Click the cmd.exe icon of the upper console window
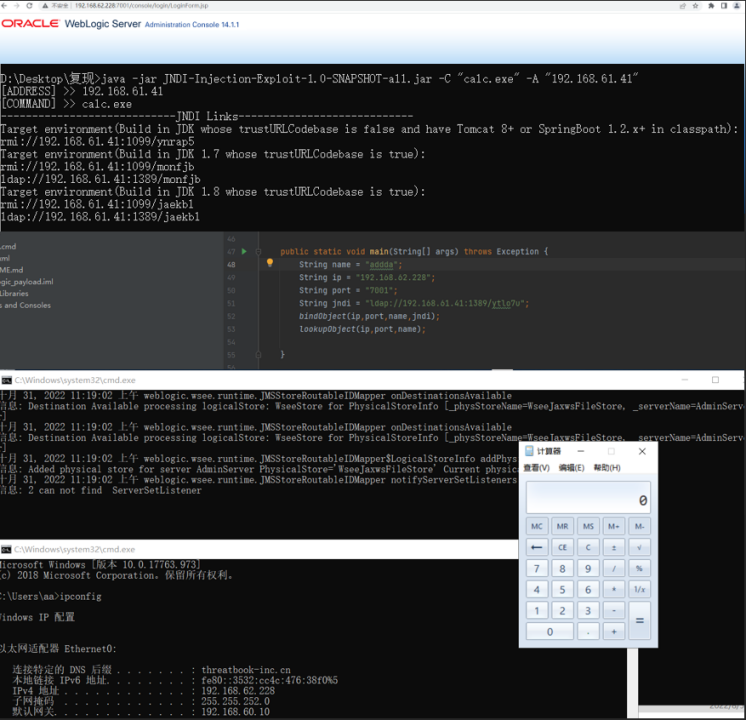The height and width of the screenshot is (720, 746). (7, 380)
